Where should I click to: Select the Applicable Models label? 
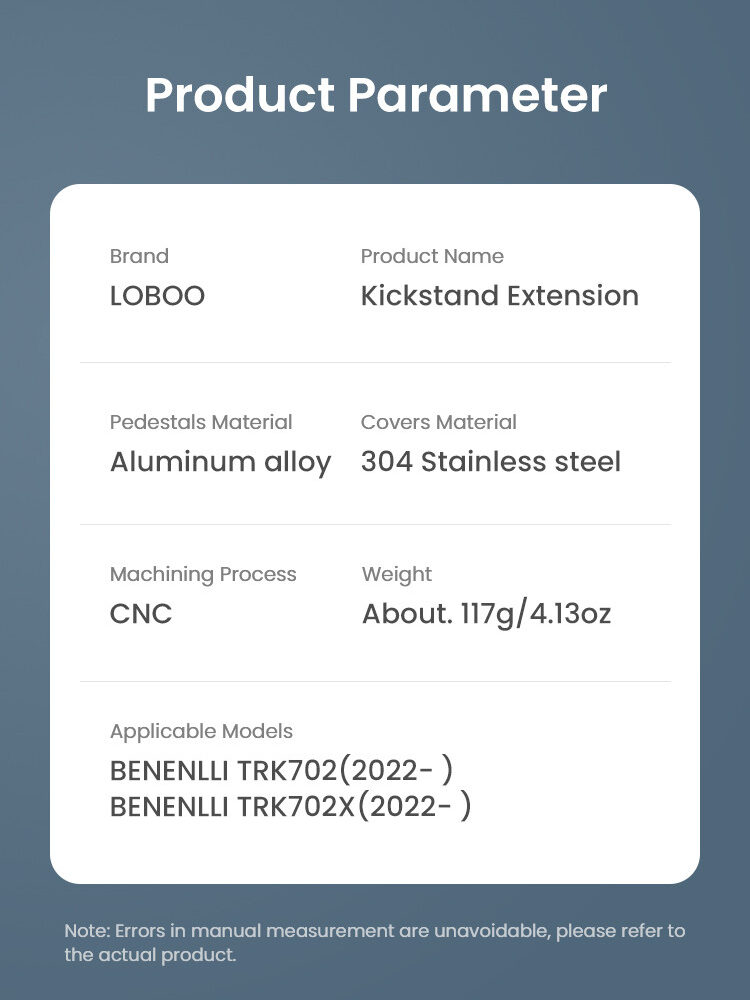point(201,732)
